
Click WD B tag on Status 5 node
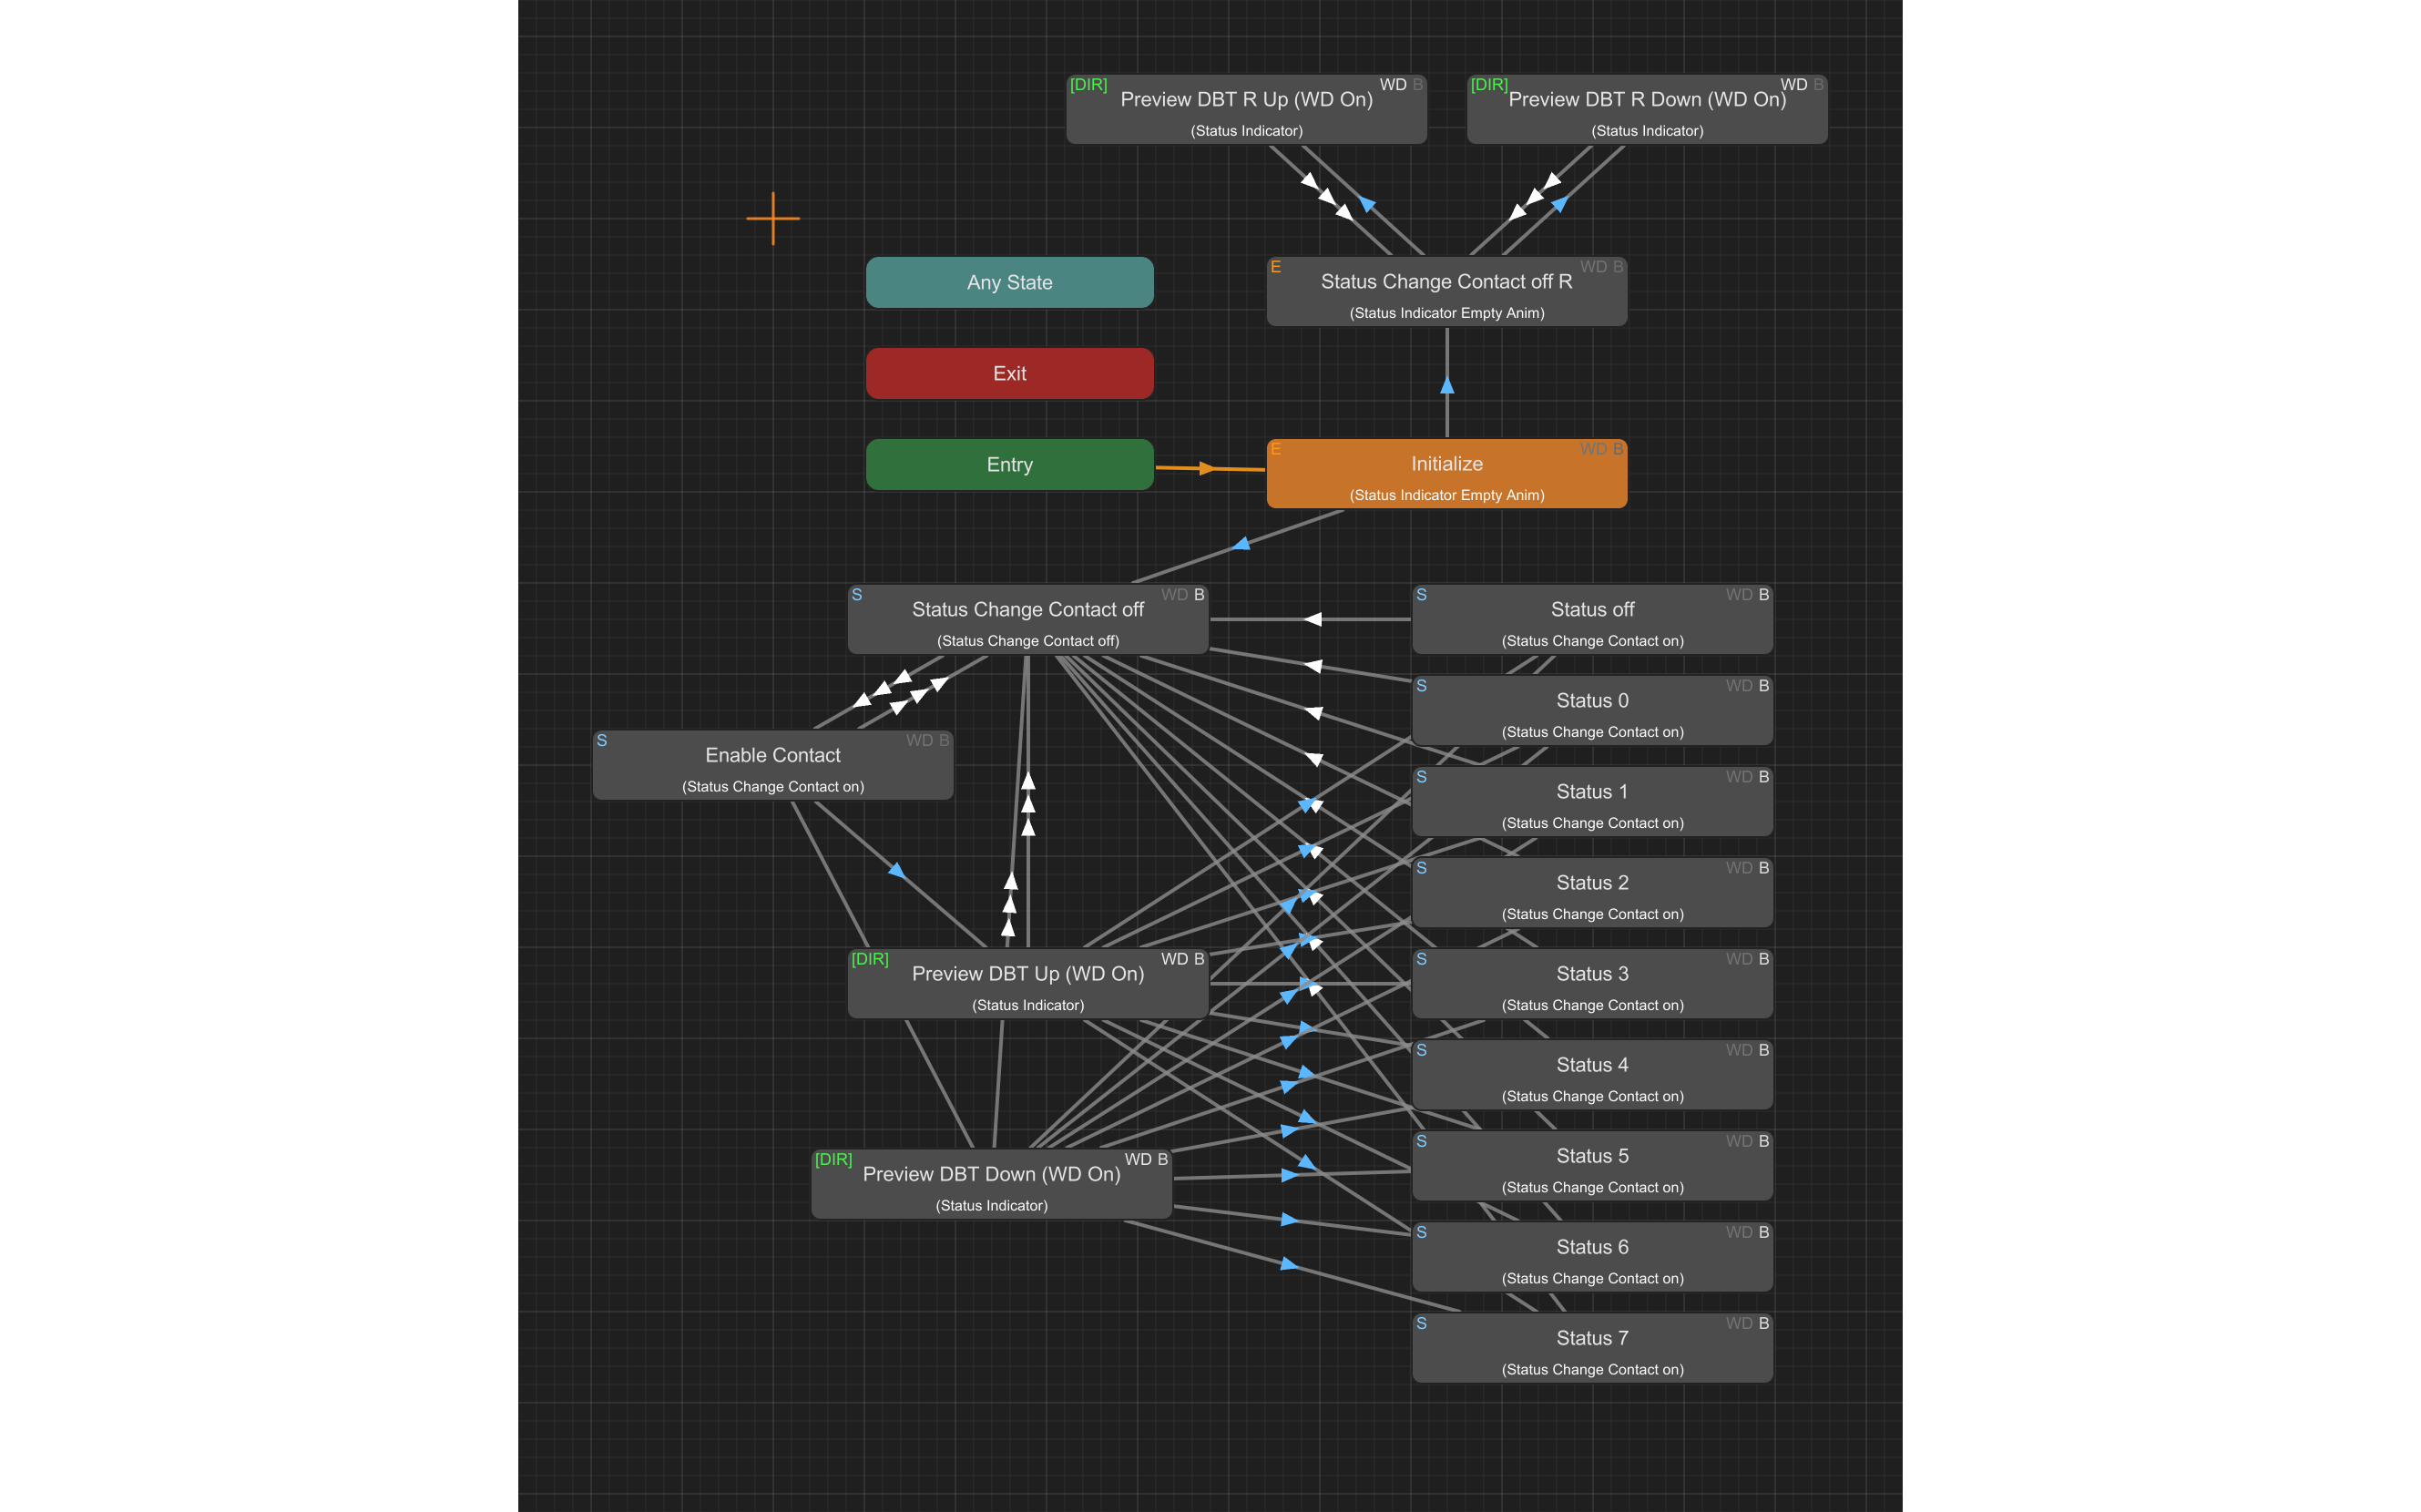point(1747,1141)
